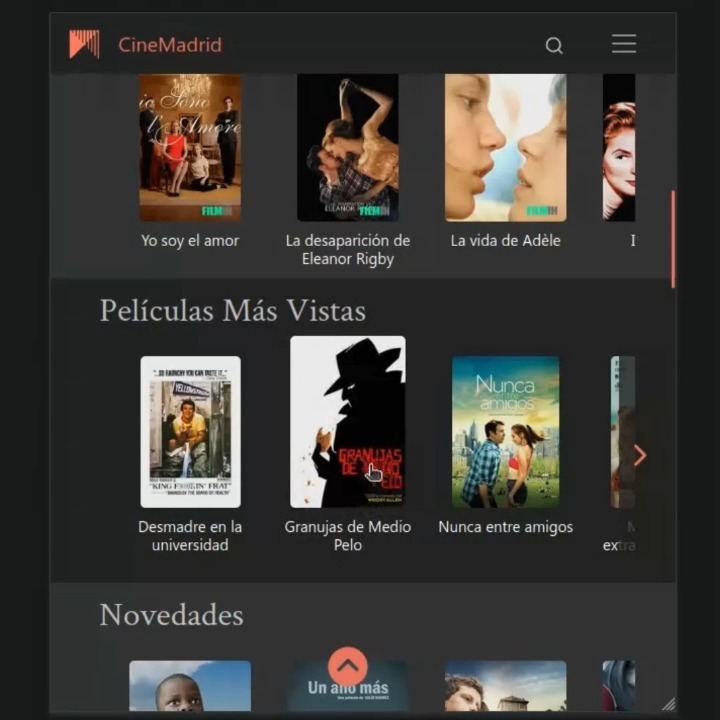Advance the Más Vistas carousel with the right chevron

click(640, 455)
